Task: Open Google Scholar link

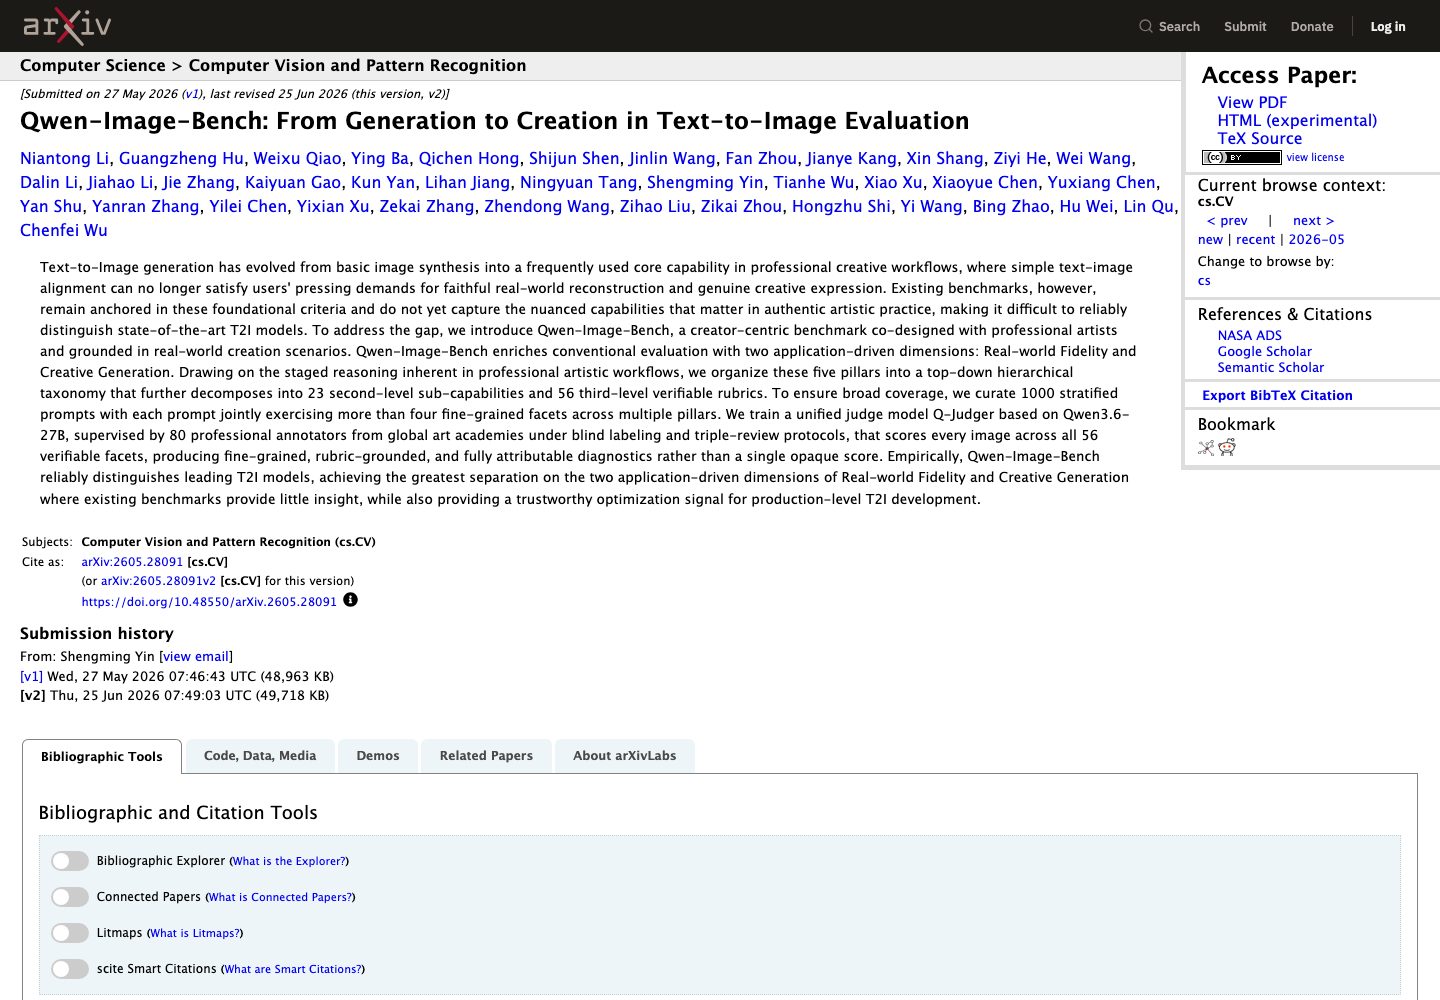Action: tap(1264, 352)
